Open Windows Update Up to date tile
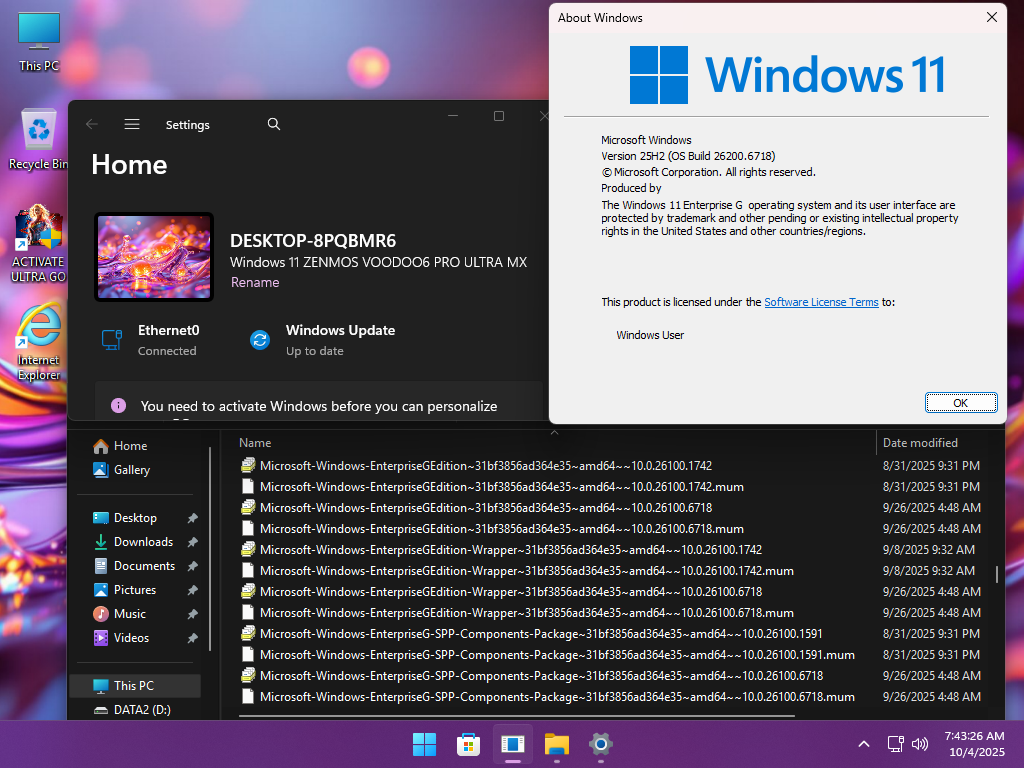The image size is (1024, 768). [322, 340]
